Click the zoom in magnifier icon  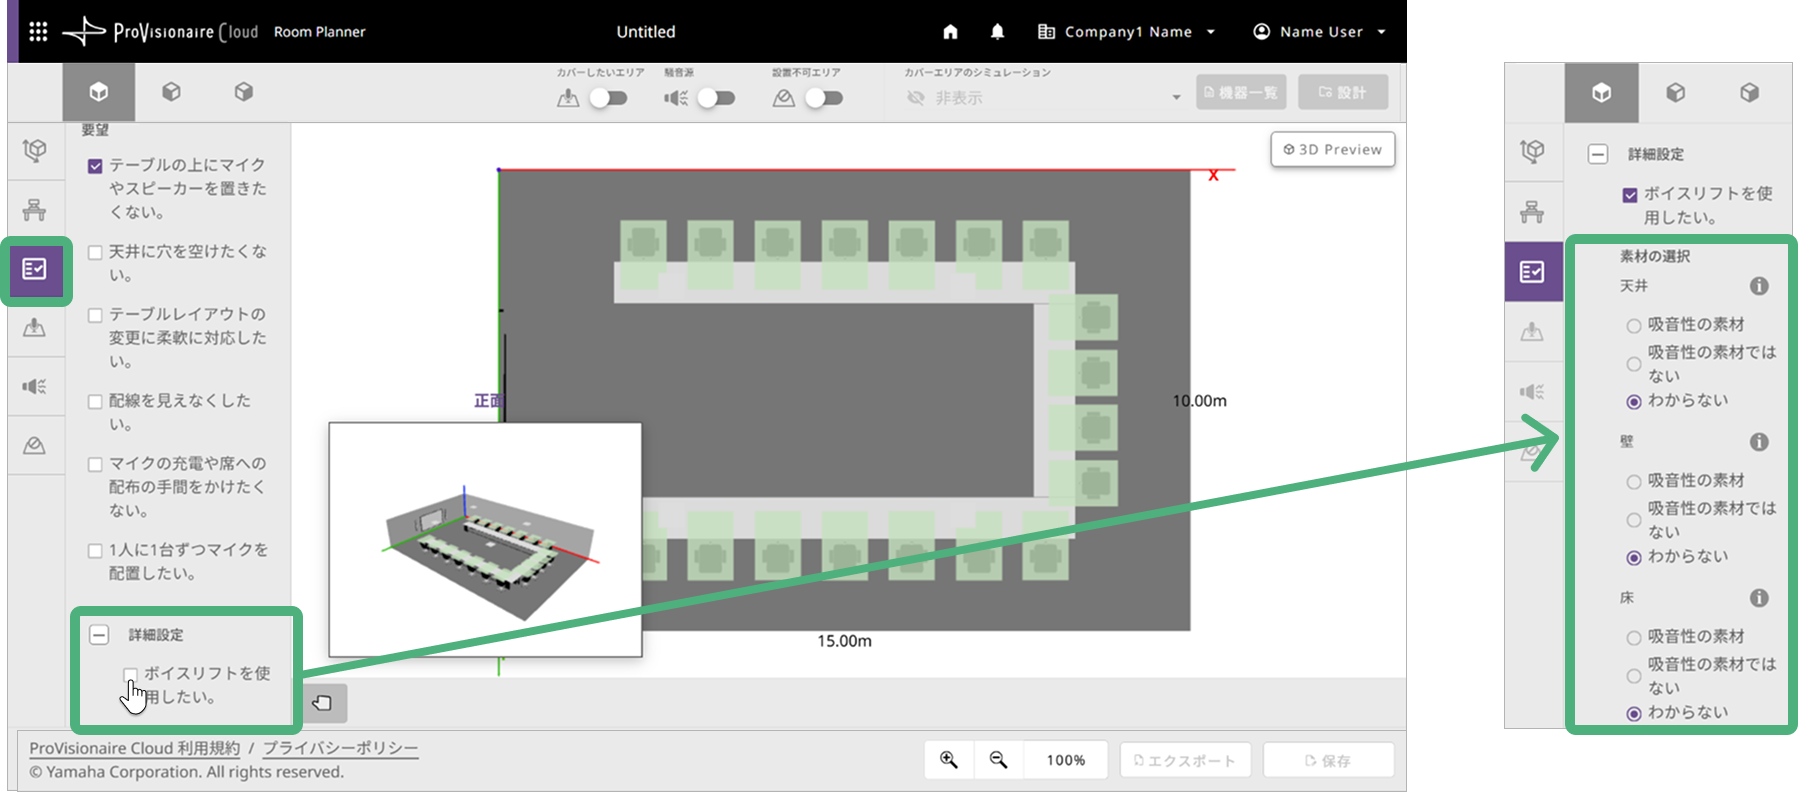[x=949, y=760]
